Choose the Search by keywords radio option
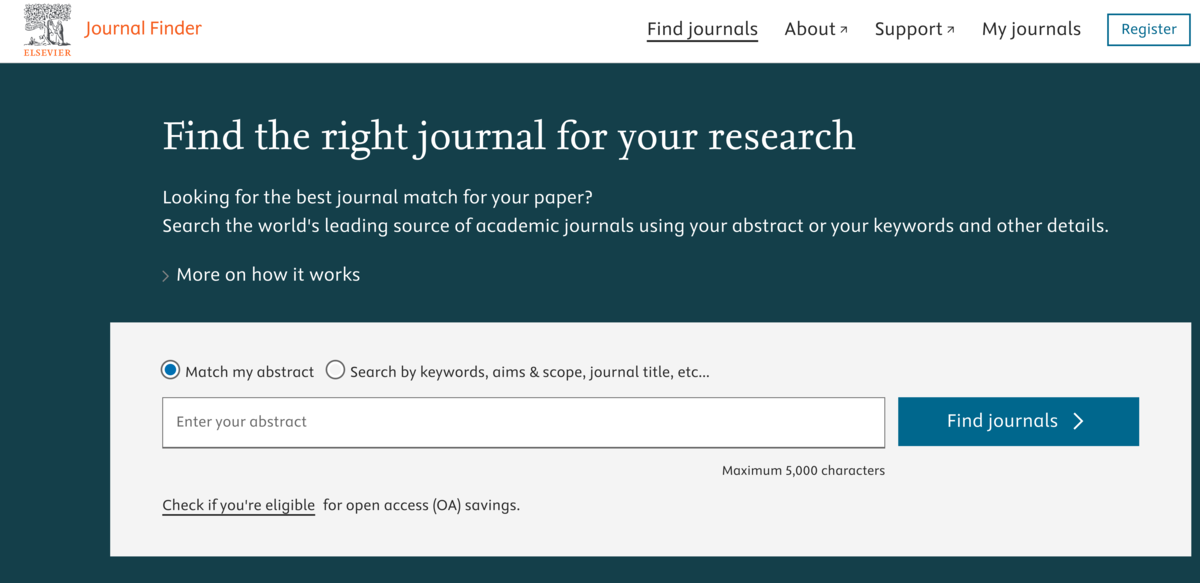 [x=336, y=370]
